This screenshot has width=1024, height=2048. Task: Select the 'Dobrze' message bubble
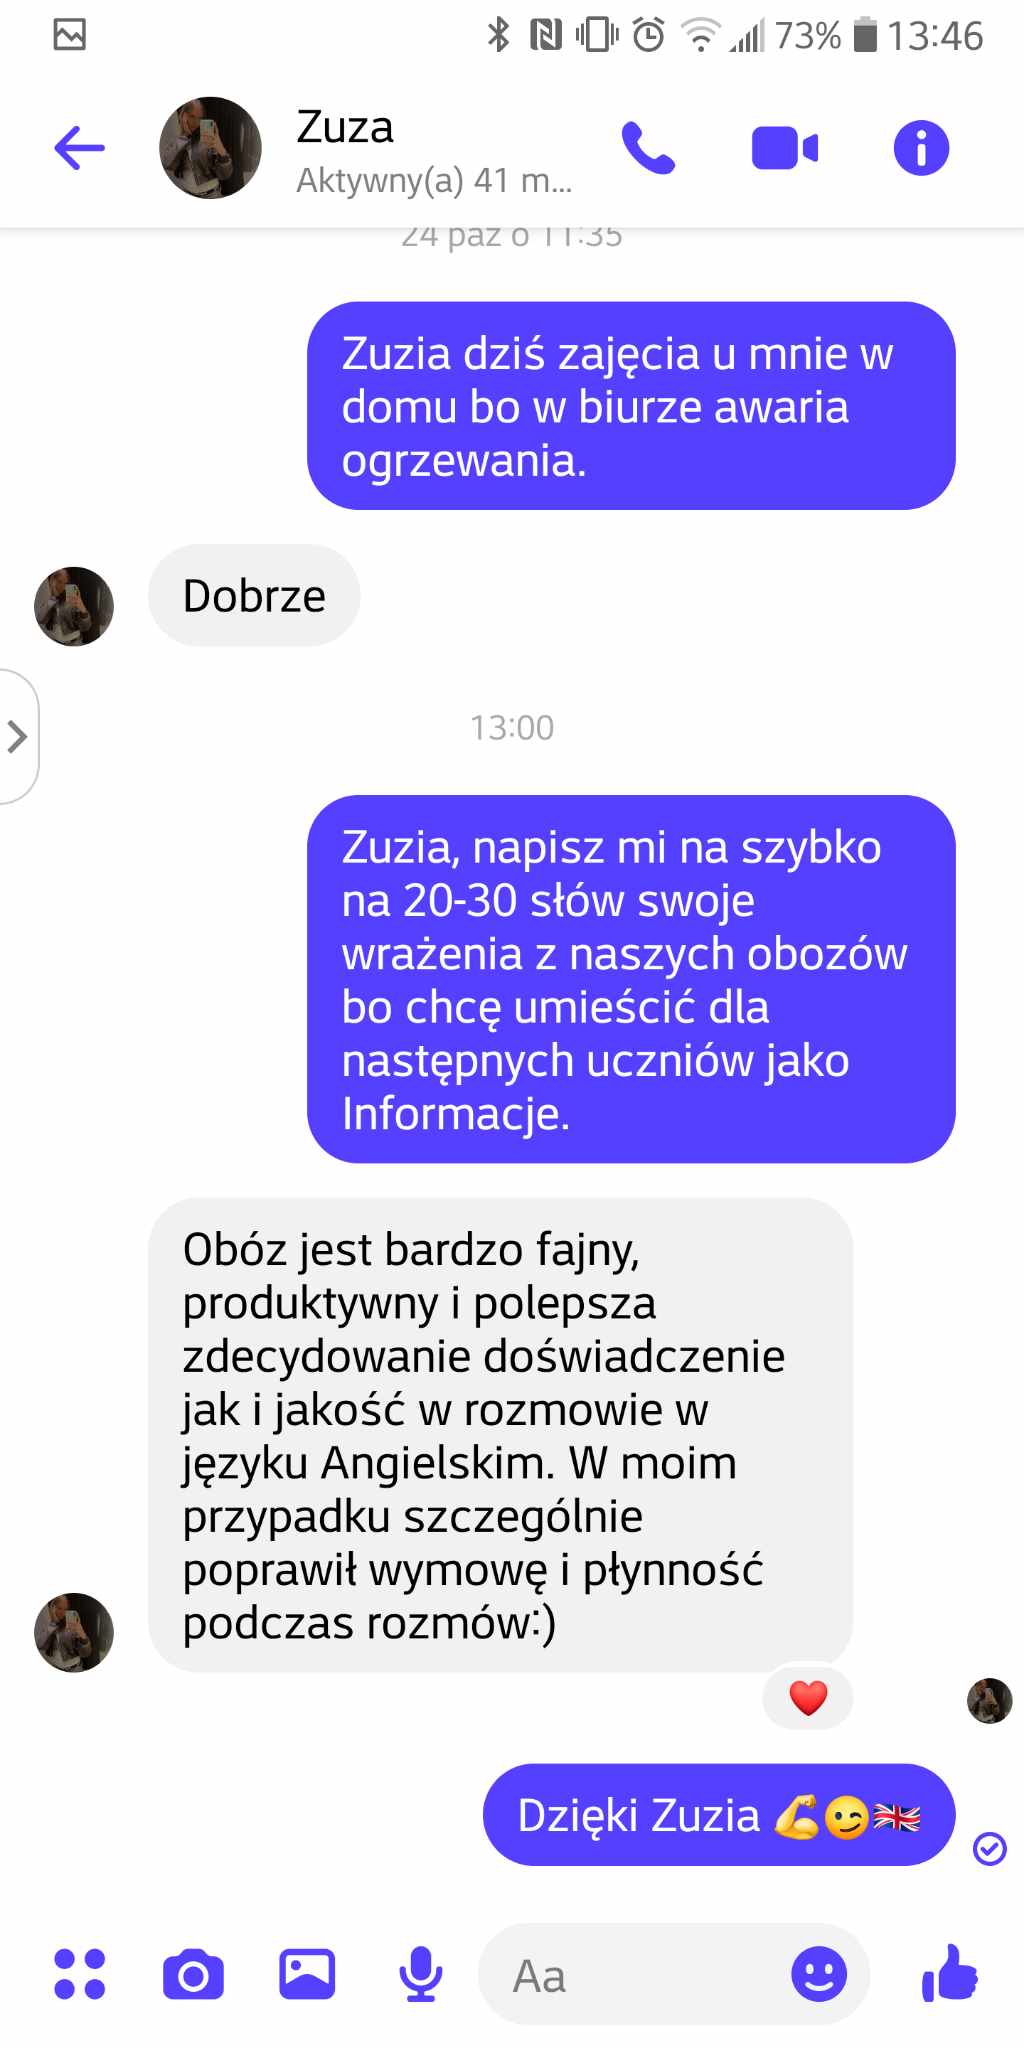click(254, 596)
